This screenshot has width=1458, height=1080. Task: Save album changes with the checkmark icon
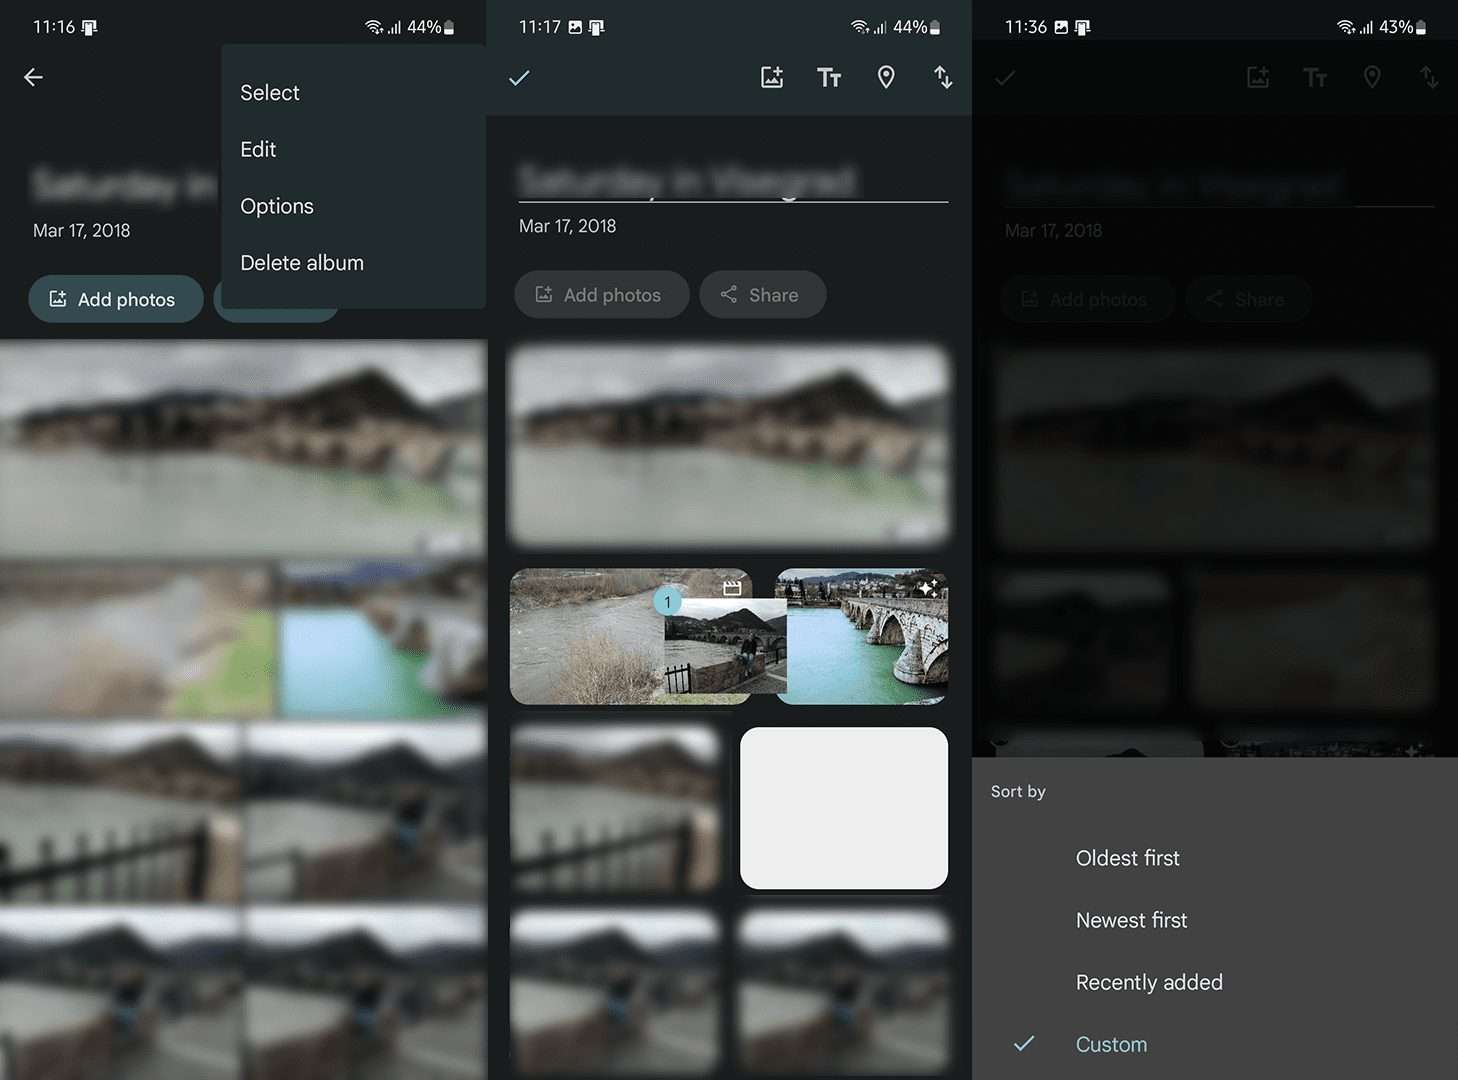pyautogui.click(x=519, y=77)
